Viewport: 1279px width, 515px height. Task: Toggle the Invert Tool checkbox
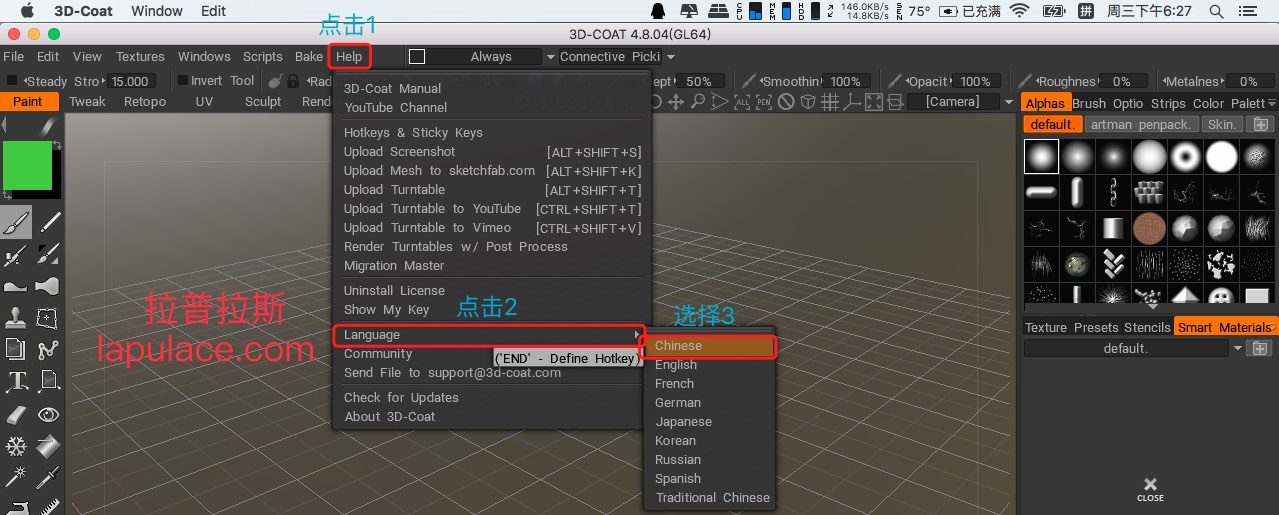pos(183,81)
